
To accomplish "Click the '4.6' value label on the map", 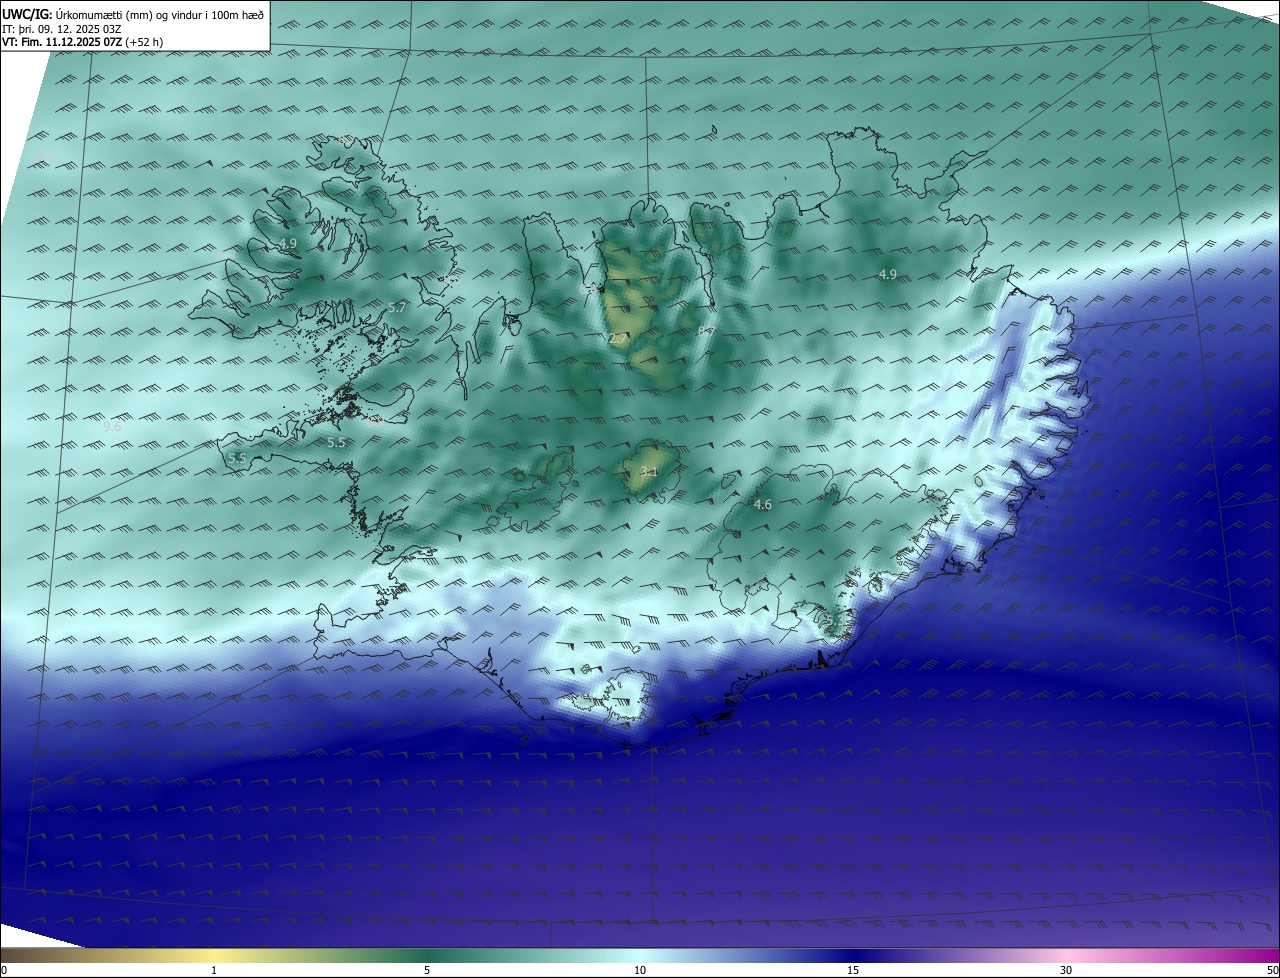I will click(x=762, y=505).
